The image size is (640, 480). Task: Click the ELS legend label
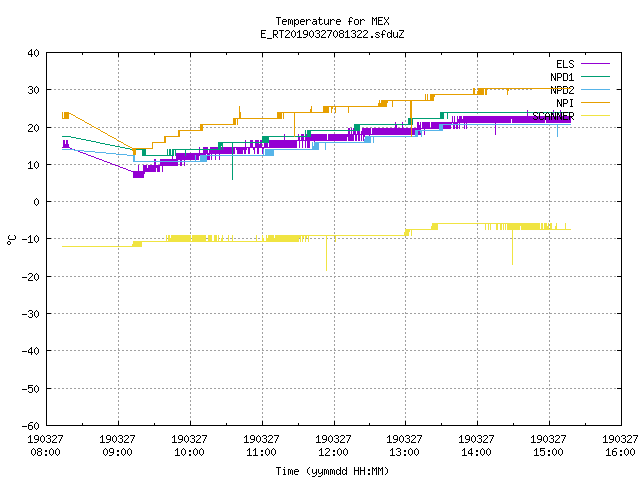tap(565, 64)
